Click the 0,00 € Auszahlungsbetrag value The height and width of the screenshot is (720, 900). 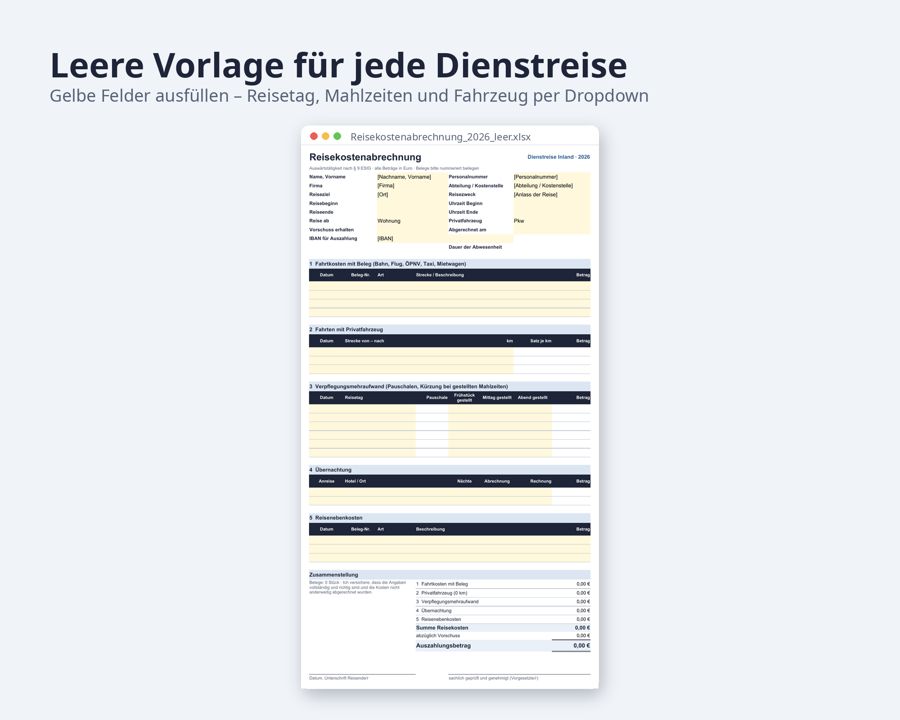coord(581,646)
